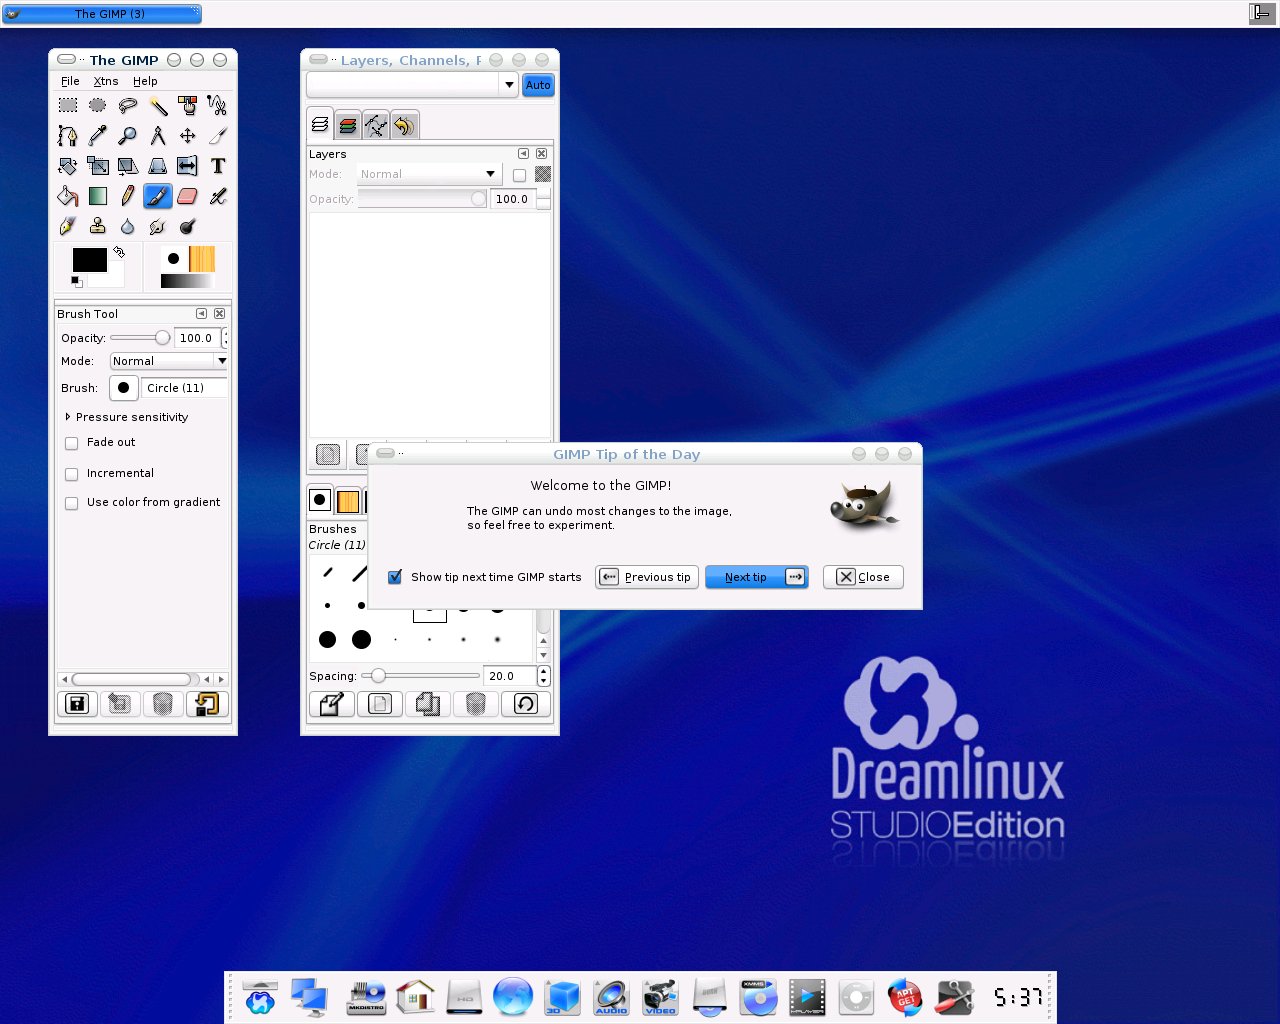1280x1024 pixels.
Task: Open the Help menu in the toolbox
Action: click(145, 81)
